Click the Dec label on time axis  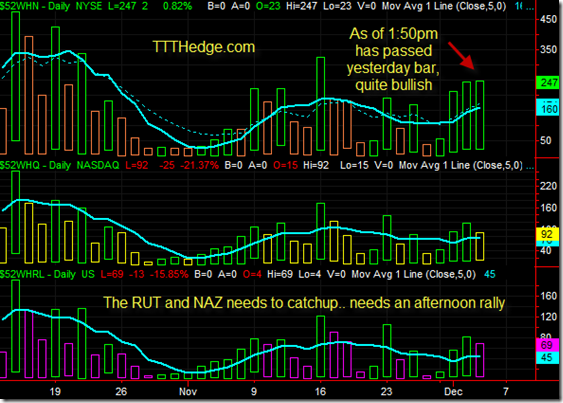(x=453, y=391)
